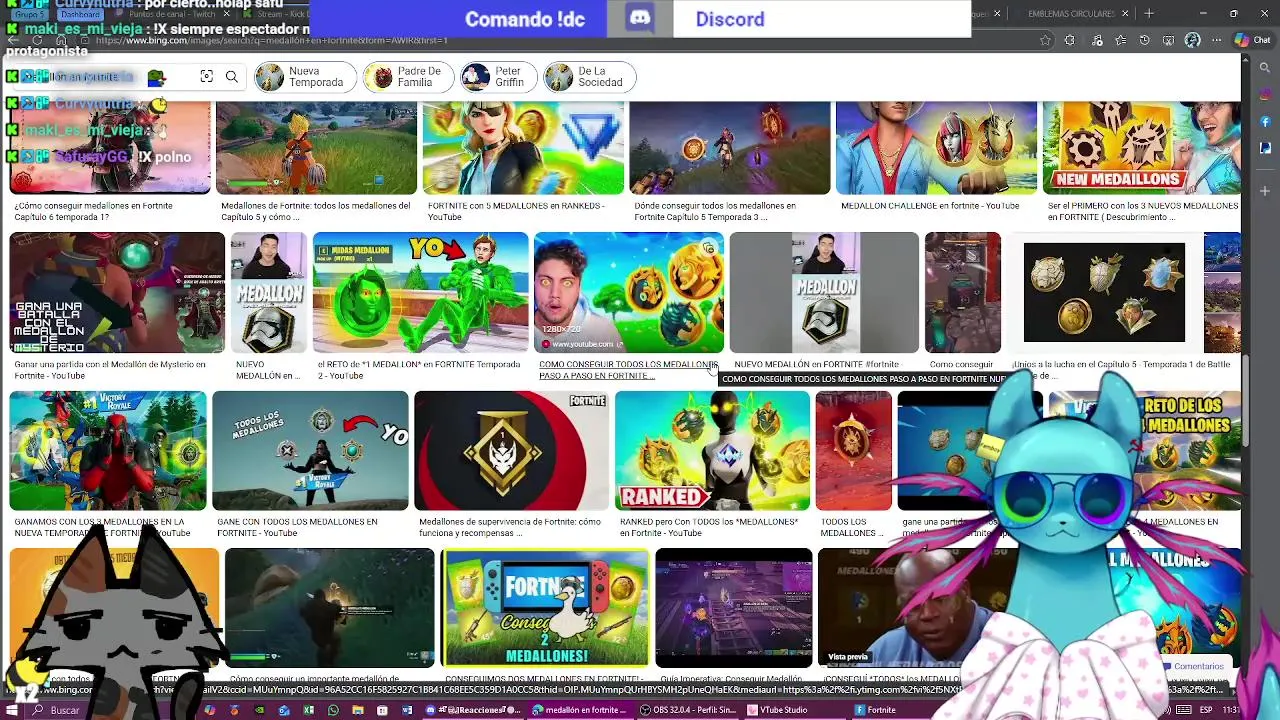Screen dimensions: 1280x720
Task: Select Padre De Familia filter chip
Action: (407, 77)
